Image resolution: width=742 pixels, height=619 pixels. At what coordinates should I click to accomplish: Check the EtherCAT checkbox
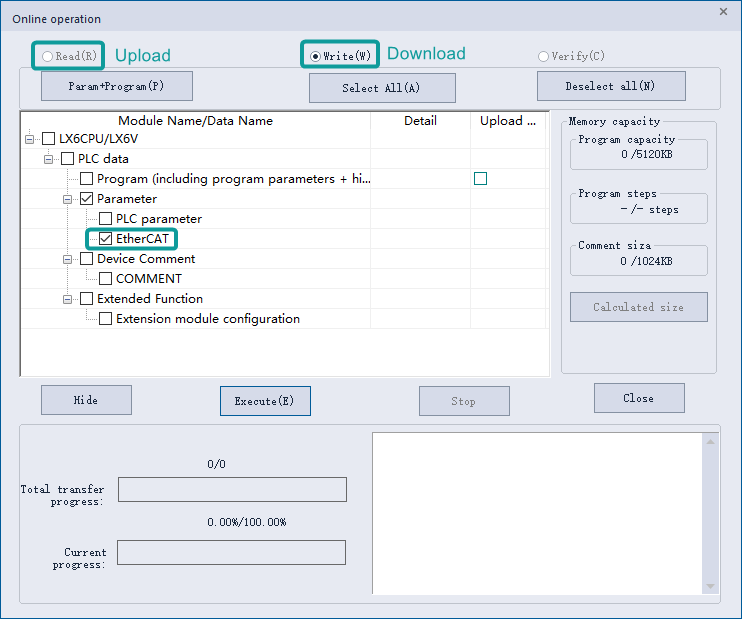point(105,239)
